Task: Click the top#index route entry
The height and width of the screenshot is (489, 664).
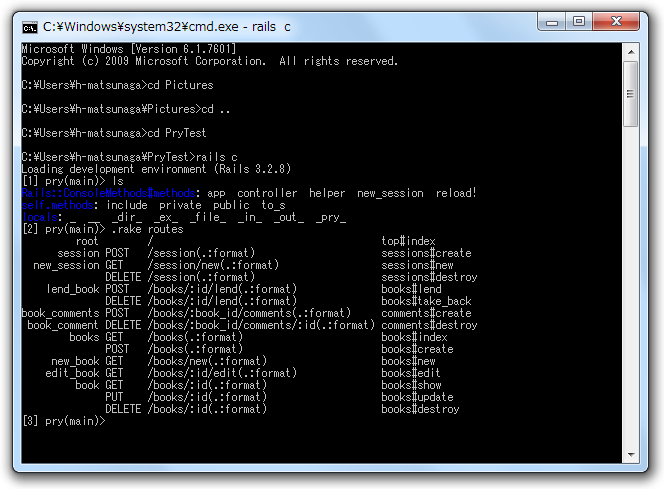Action: point(408,241)
